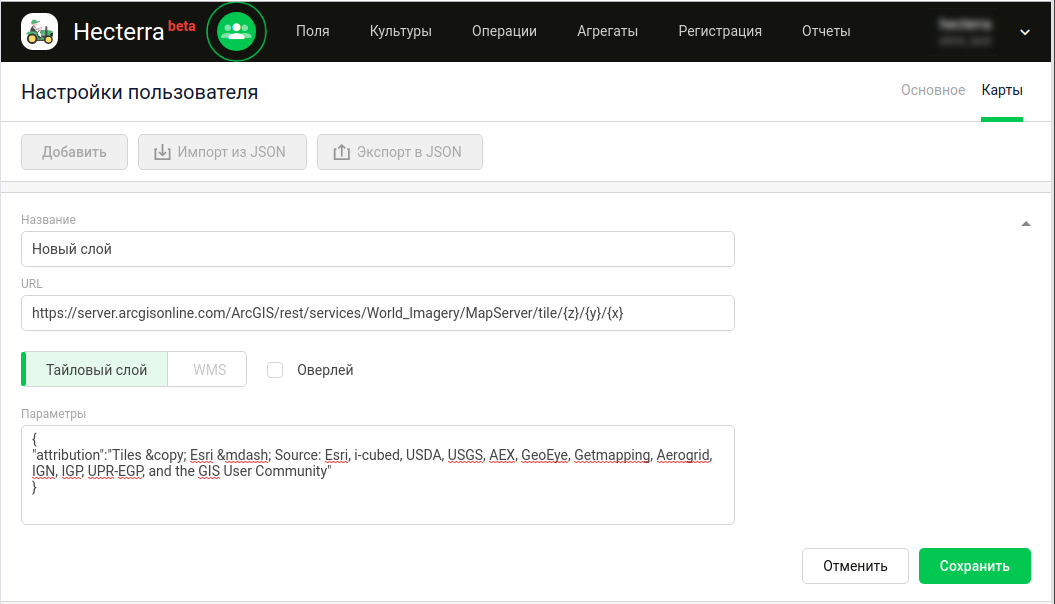Switch layer type to WMS
Image resolution: width=1055 pixels, height=604 pixels.
(210, 370)
